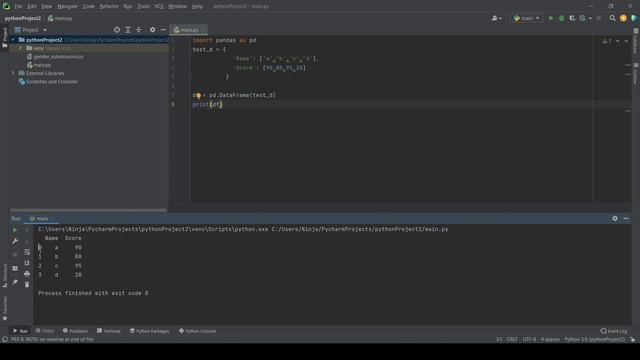Open the View menu
The image size is (640, 360).
coord(46,7)
